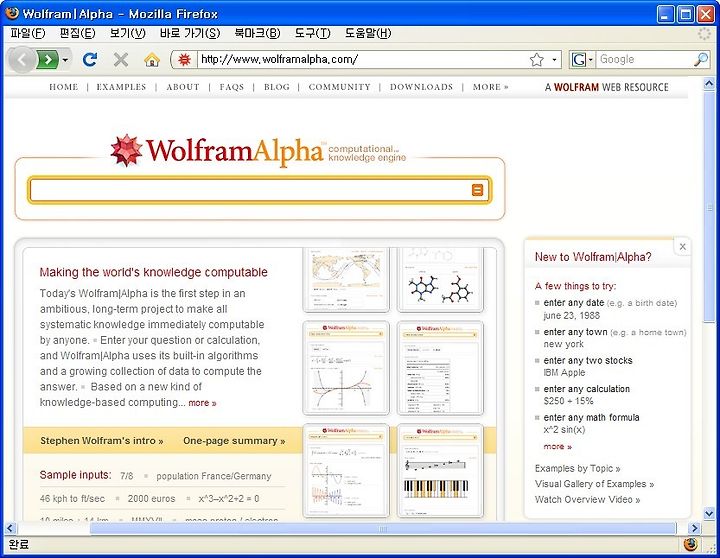720x558 pixels.
Task: Try the example new york
Action: (x=563, y=344)
